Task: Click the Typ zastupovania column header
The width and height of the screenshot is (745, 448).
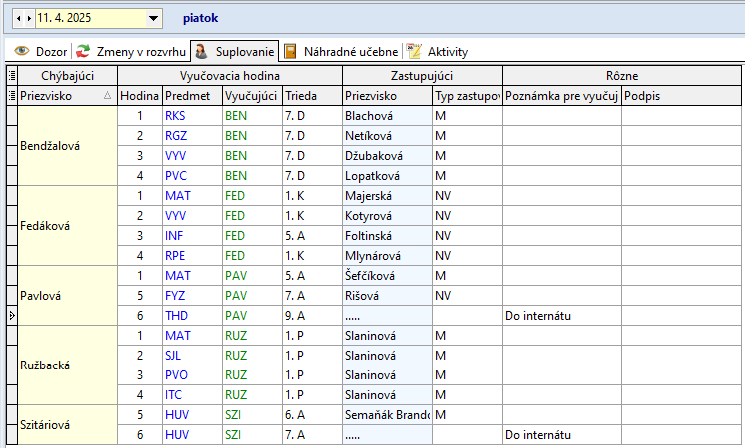Action: [x=466, y=95]
